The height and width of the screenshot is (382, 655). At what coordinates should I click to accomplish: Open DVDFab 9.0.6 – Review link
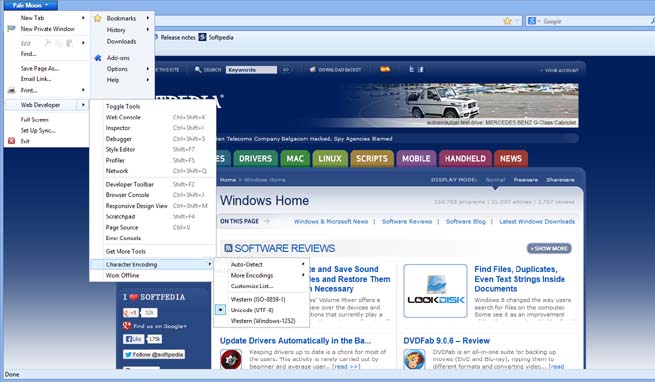click(x=446, y=341)
